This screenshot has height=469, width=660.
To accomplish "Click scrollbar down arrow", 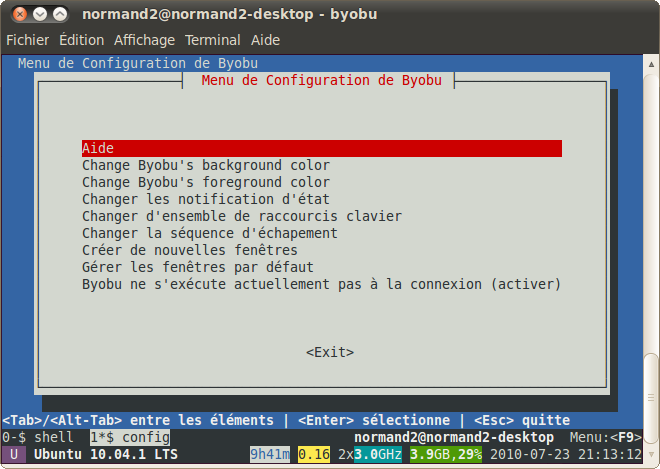I will point(651,455).
